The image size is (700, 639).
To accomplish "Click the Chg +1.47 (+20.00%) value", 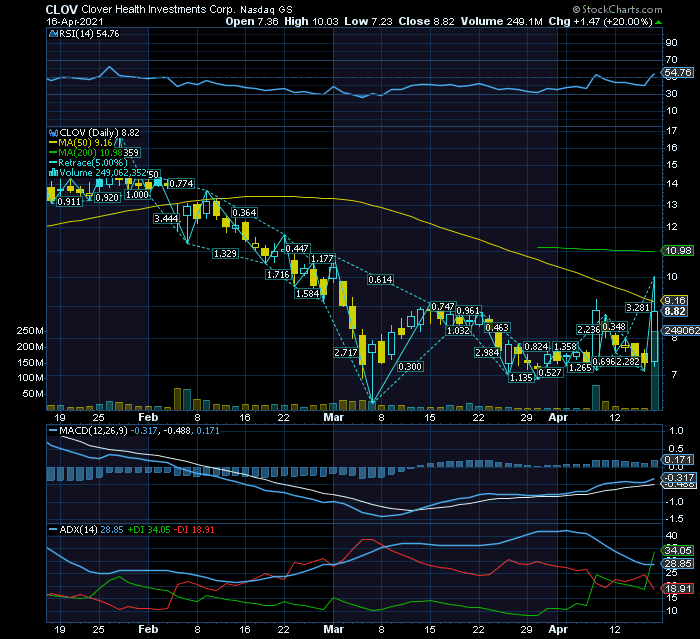I will tap(600, 21).
